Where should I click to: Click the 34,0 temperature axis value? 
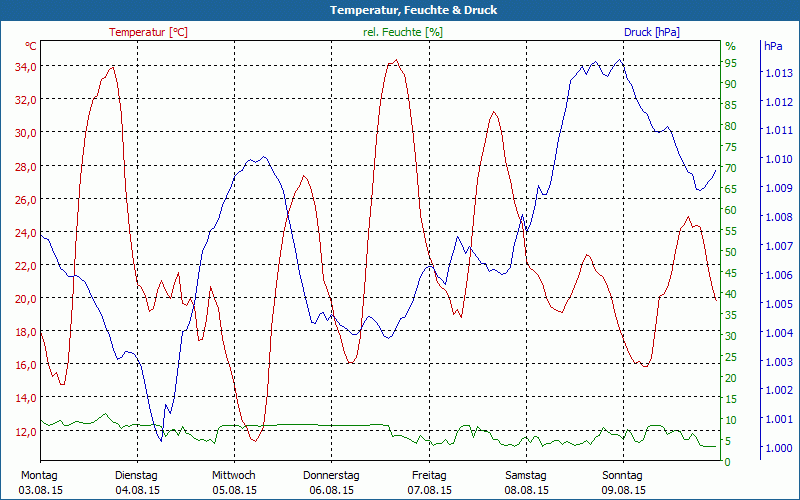click(x=26, y=66)
